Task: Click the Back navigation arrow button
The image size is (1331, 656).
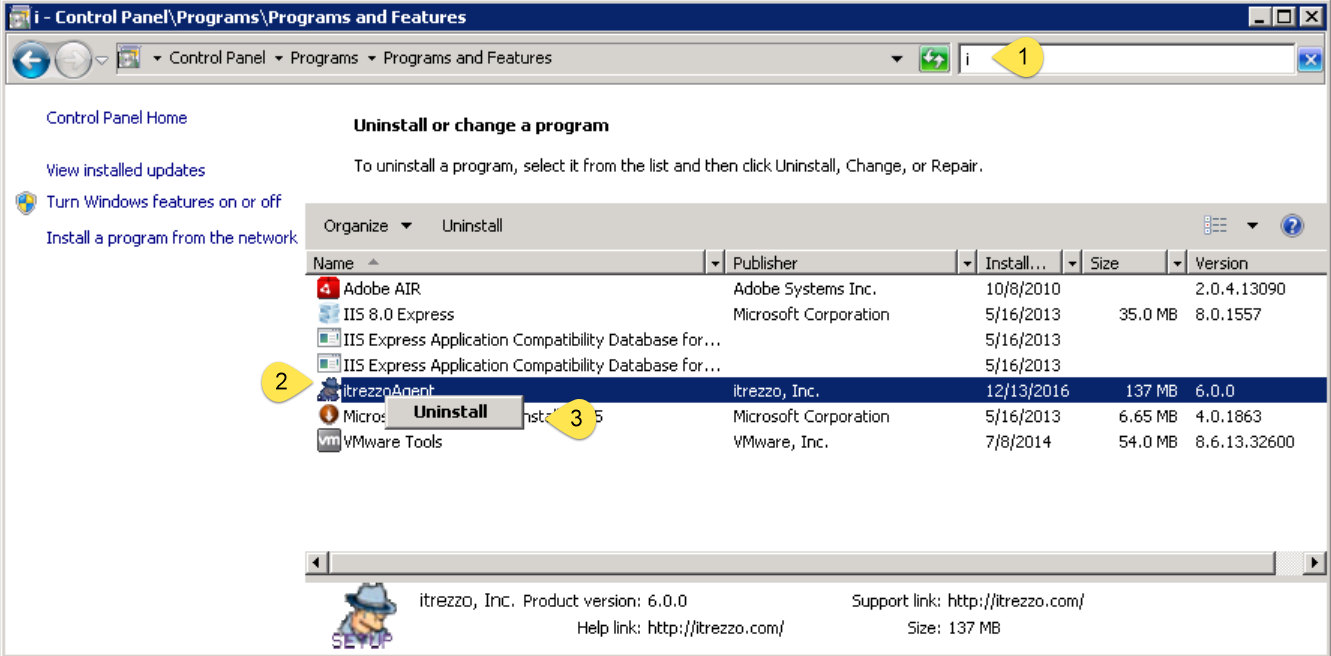Action: [32, 60]
